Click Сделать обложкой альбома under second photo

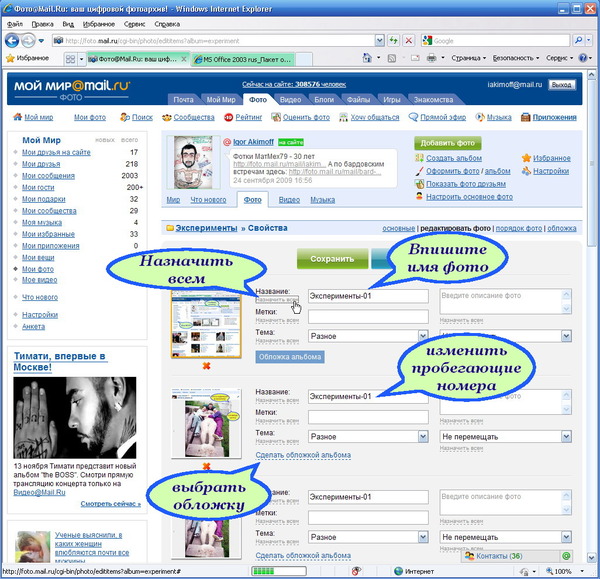pos(303,455)
